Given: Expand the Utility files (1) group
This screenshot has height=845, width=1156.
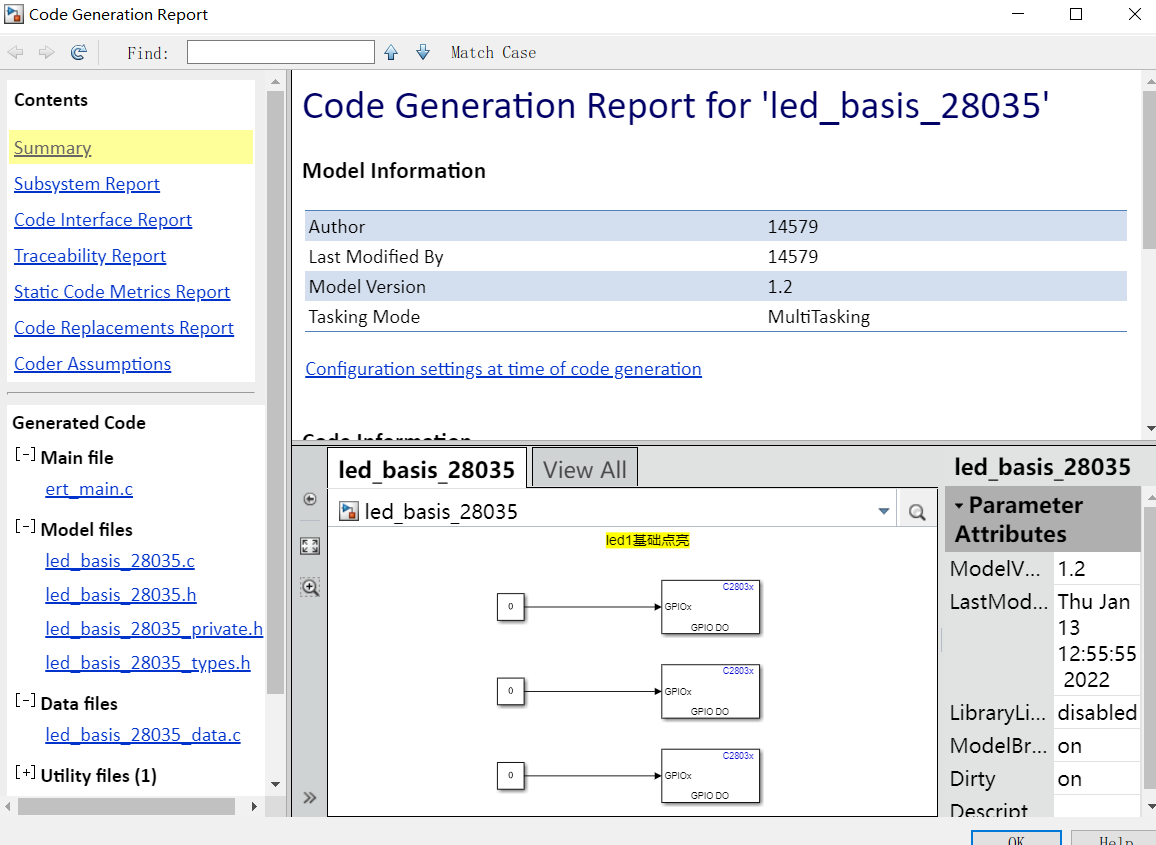Looking at the screenshot, I should 24,773.
